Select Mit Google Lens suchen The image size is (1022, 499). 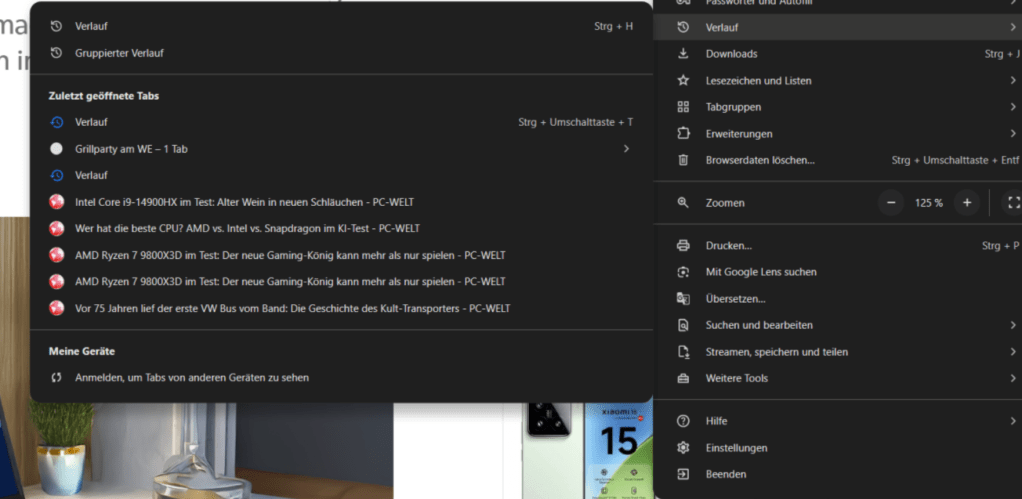coord(838,272)
